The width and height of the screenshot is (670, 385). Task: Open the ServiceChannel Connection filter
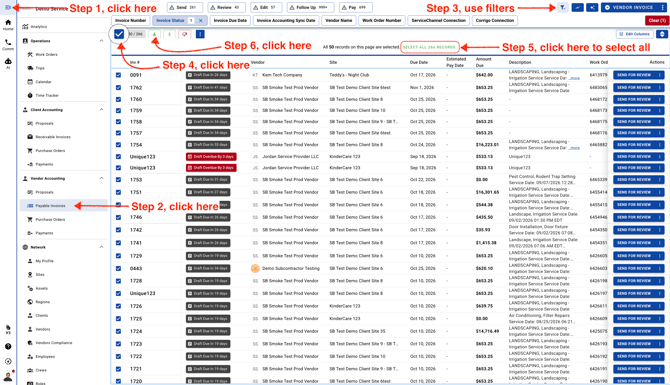[x=438, y=21]
